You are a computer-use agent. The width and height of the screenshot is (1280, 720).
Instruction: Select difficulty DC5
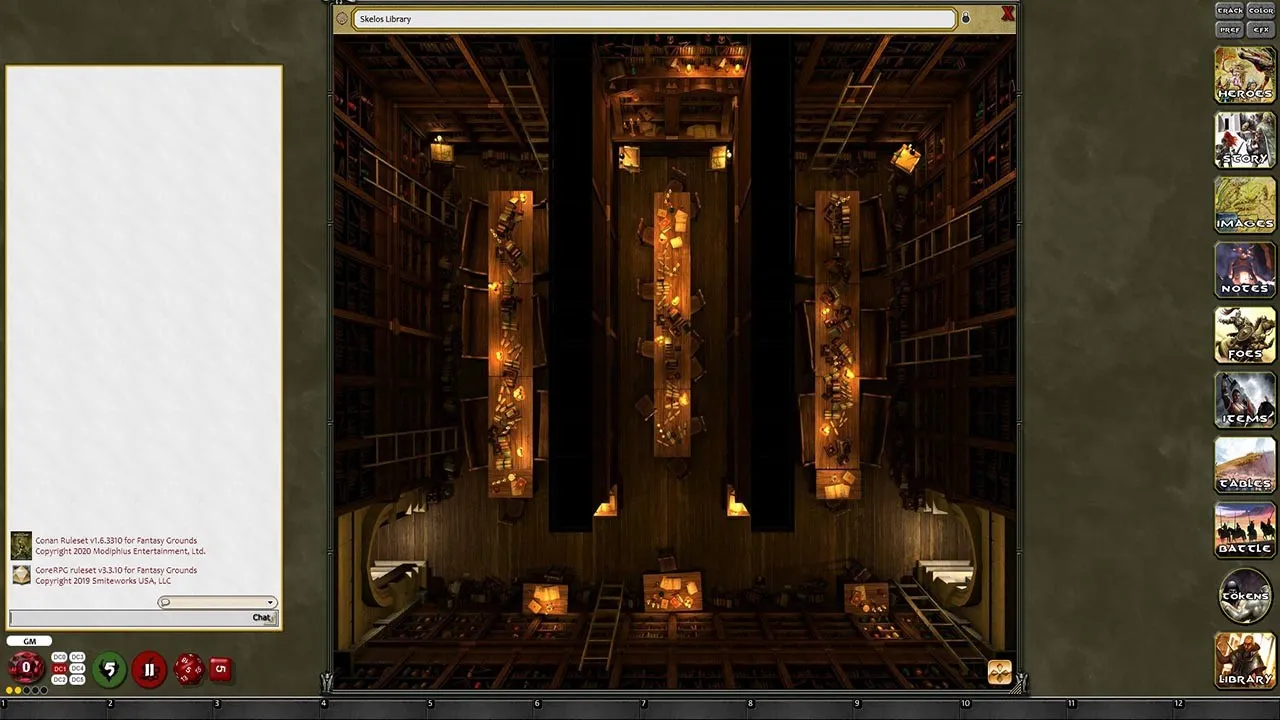(x=77, y=680)
